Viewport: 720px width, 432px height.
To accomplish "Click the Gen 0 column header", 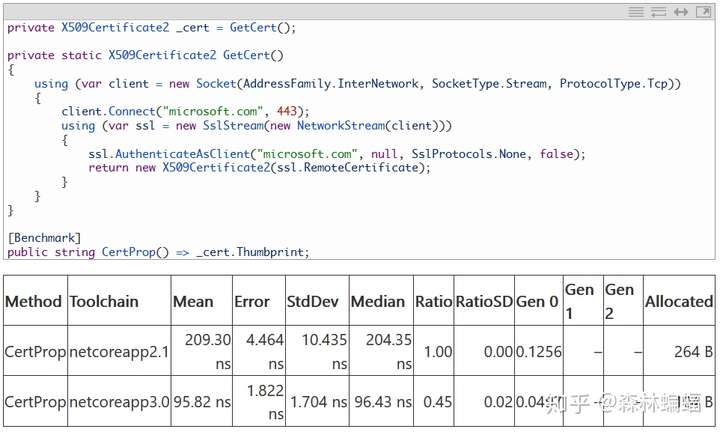I will pos(538,301).
